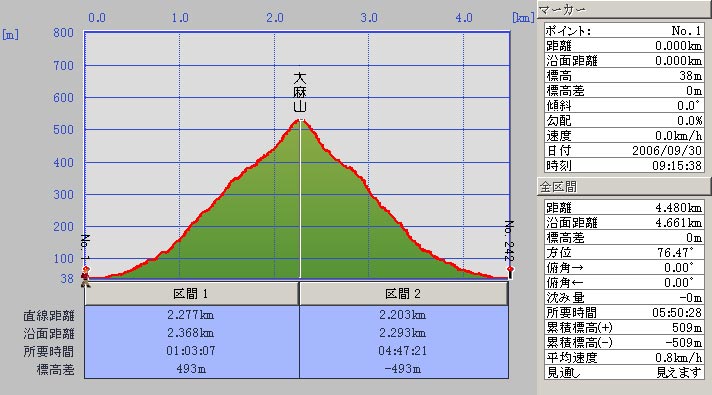Click the 勾配 0.0% row
712x395 pixels.
click(x=624, y=121)
